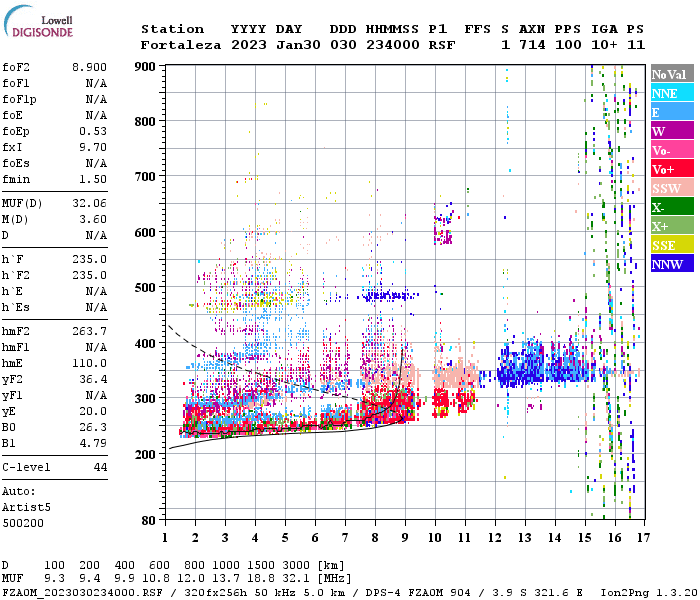Select the Vo+ legend color swatch
700x600 pixels.
(672, 169)
